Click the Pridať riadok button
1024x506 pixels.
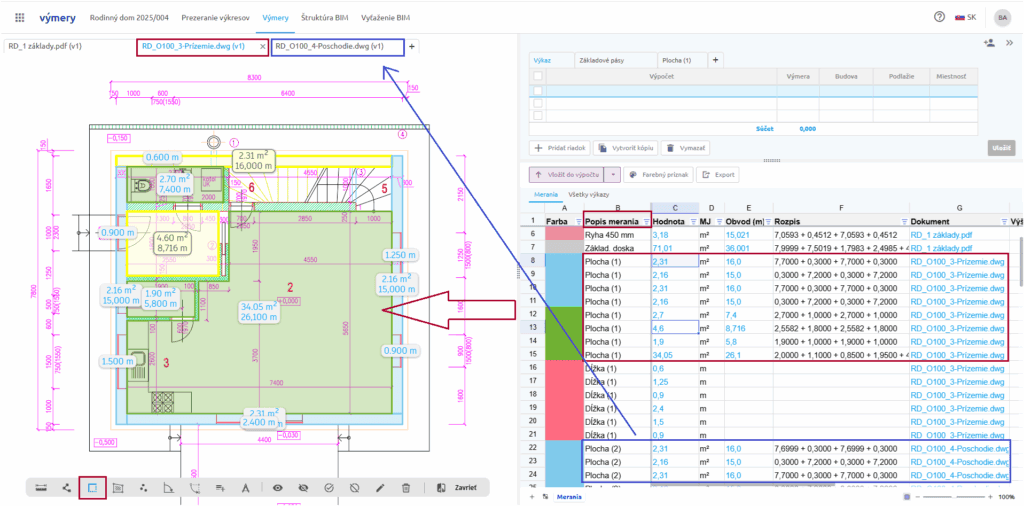click(x=560, y=147)
